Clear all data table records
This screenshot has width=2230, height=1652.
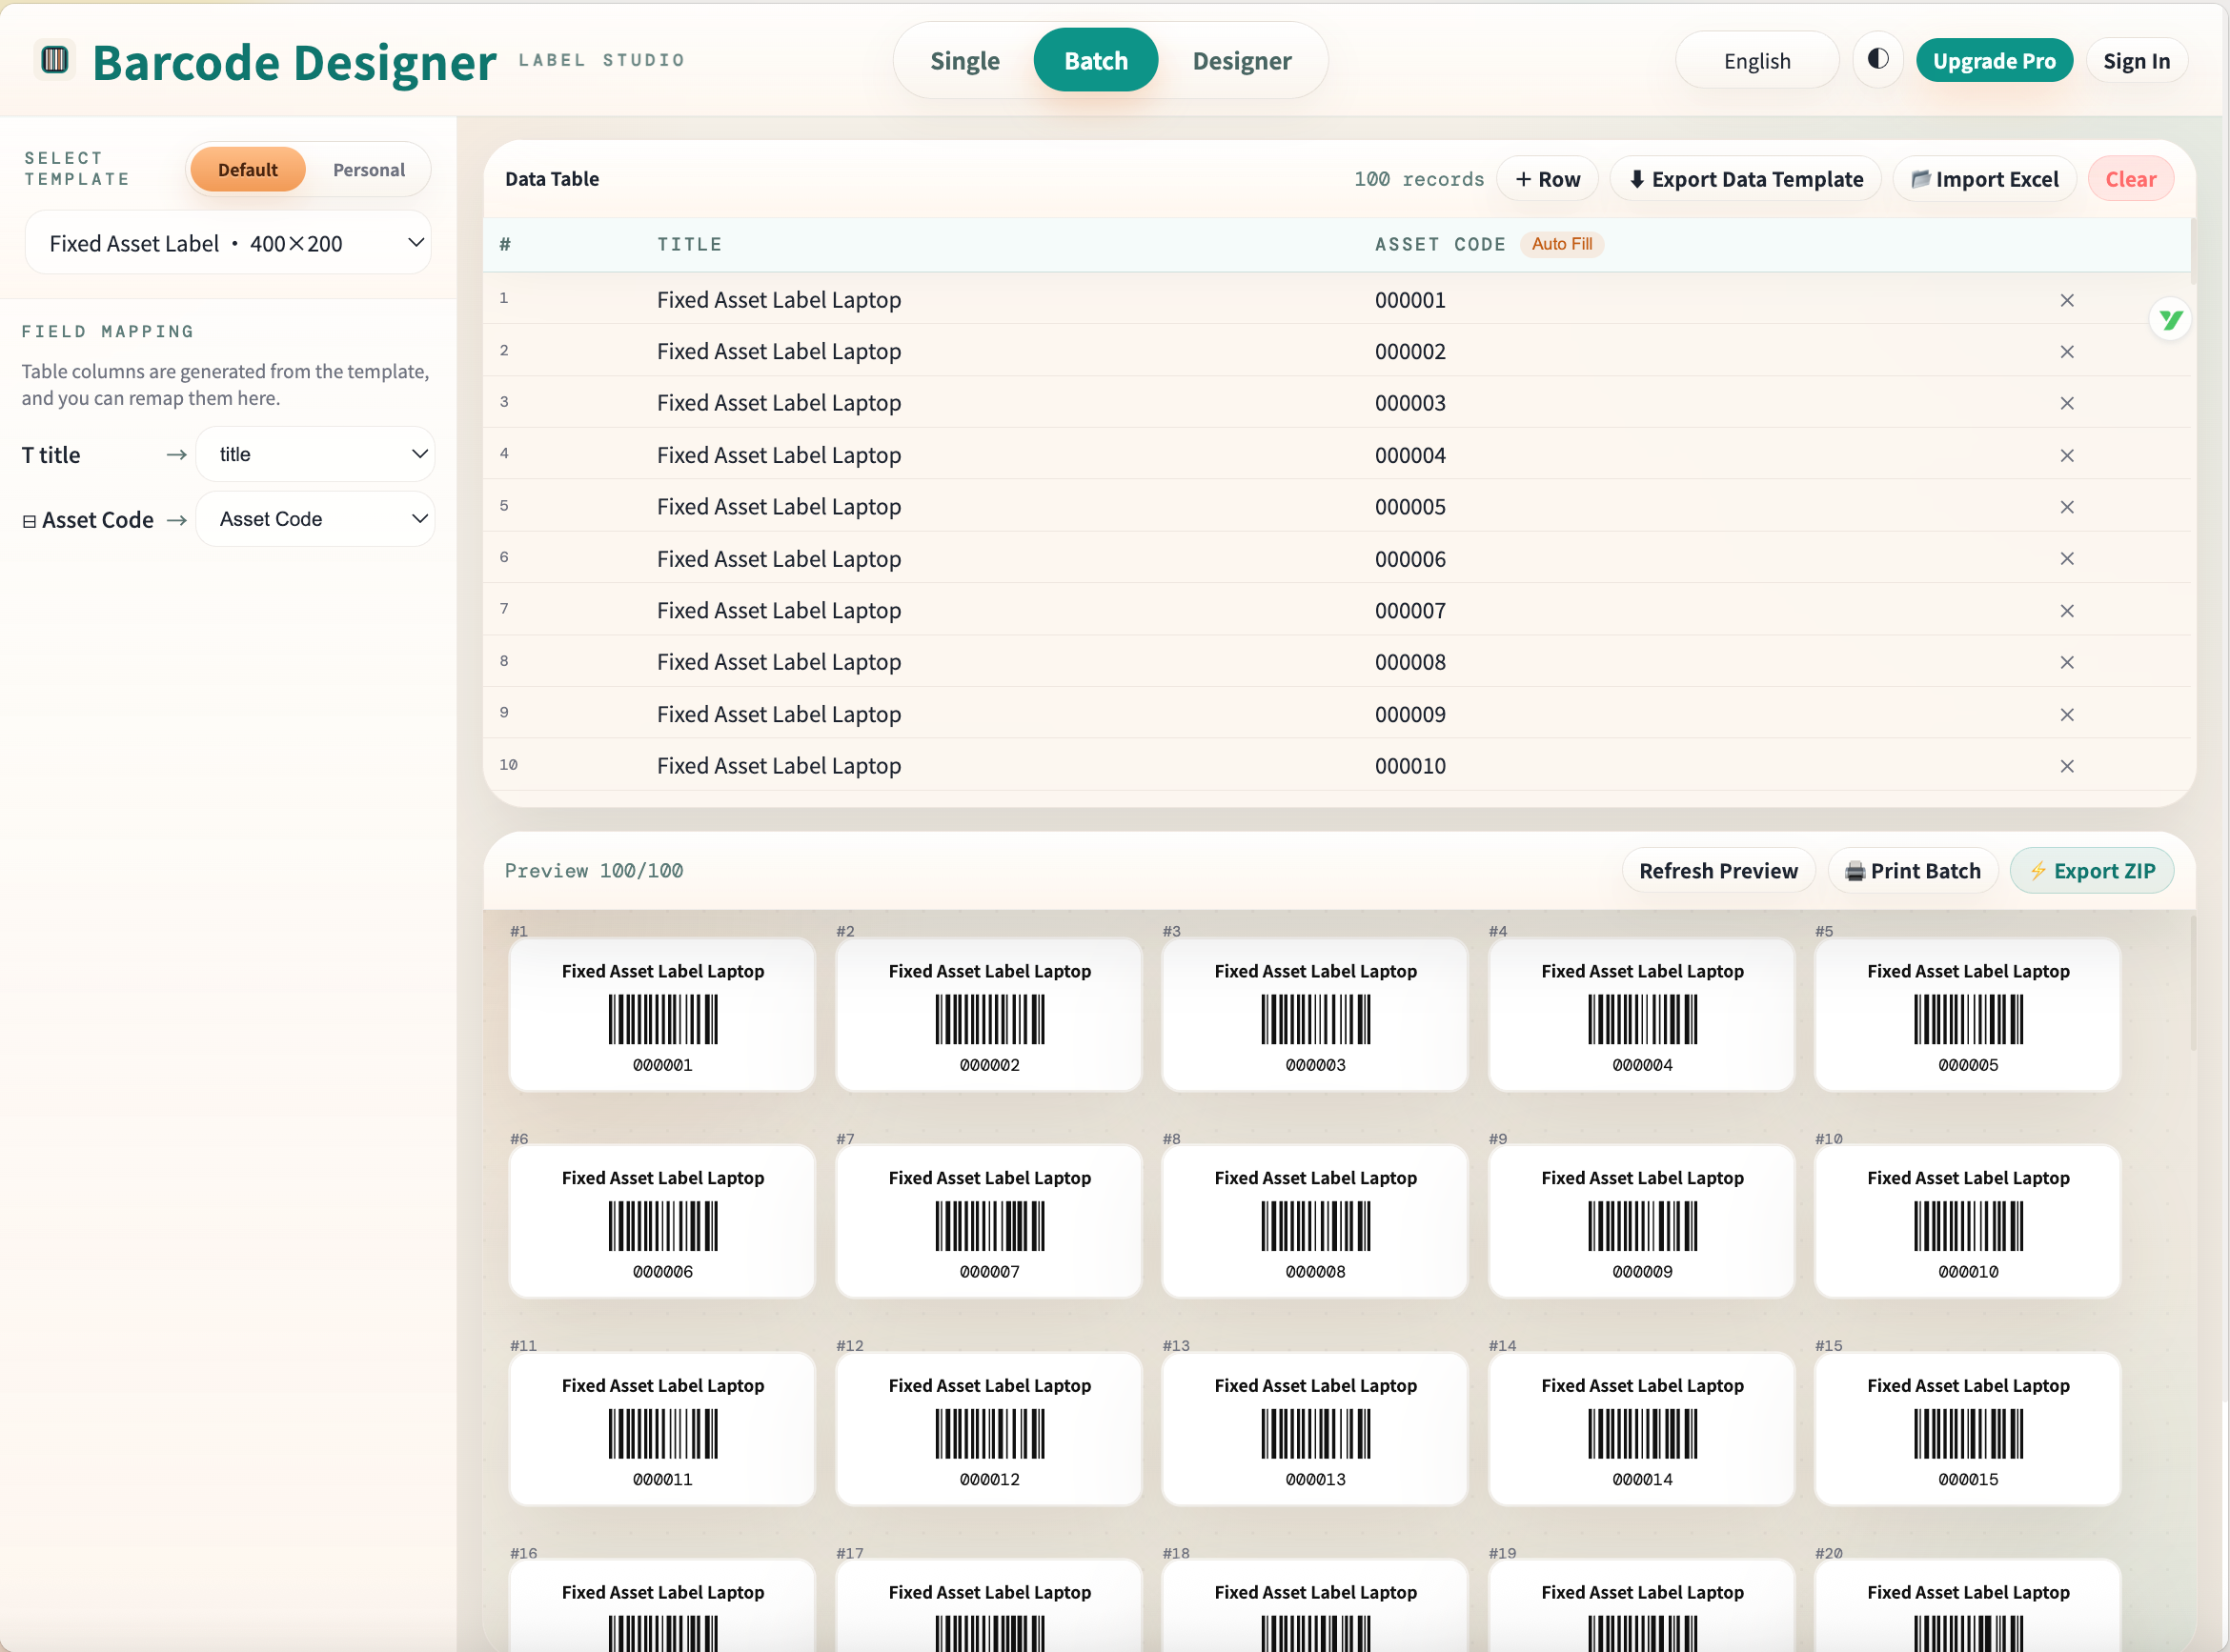[x=2130, y=178]
